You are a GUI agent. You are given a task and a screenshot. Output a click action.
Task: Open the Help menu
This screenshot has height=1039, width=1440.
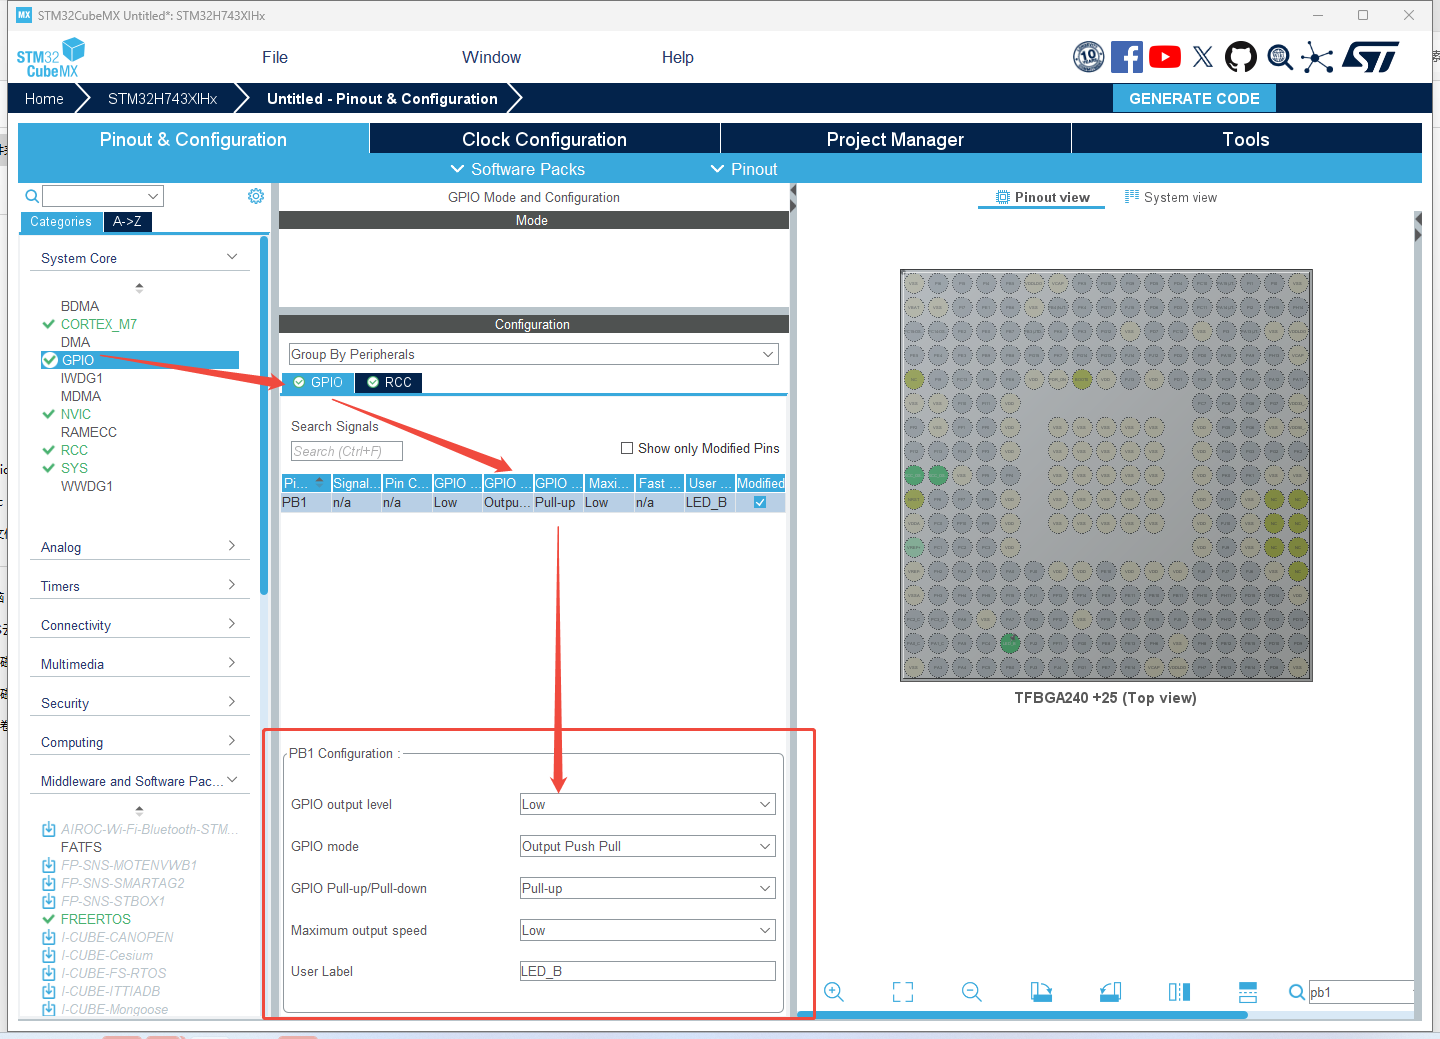click(x=677, y=57)
